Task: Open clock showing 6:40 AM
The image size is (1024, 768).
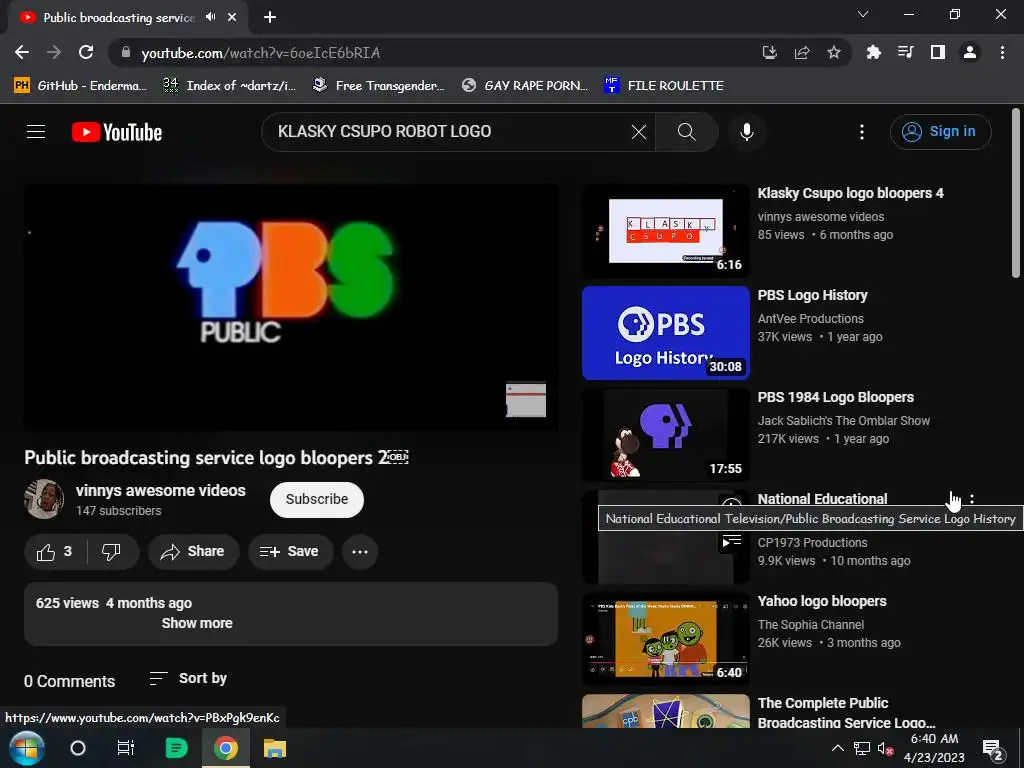Action: (x=935, y=748)
